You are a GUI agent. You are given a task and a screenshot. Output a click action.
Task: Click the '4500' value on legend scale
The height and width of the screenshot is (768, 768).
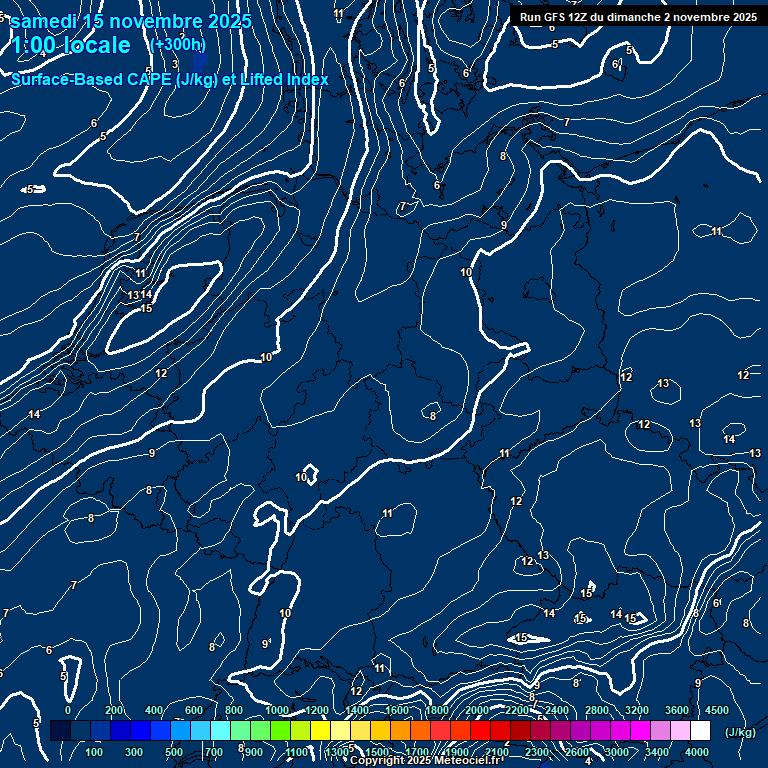click(716, 710)
